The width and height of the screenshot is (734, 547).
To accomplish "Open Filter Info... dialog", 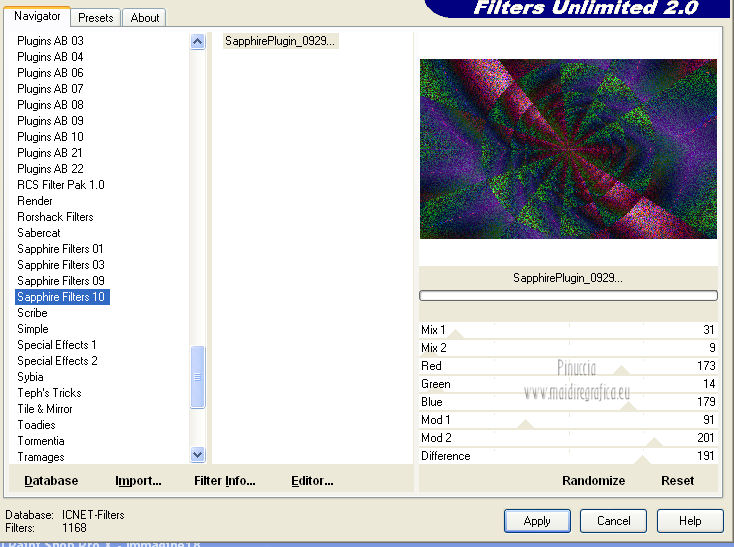I will click(225, 481).
